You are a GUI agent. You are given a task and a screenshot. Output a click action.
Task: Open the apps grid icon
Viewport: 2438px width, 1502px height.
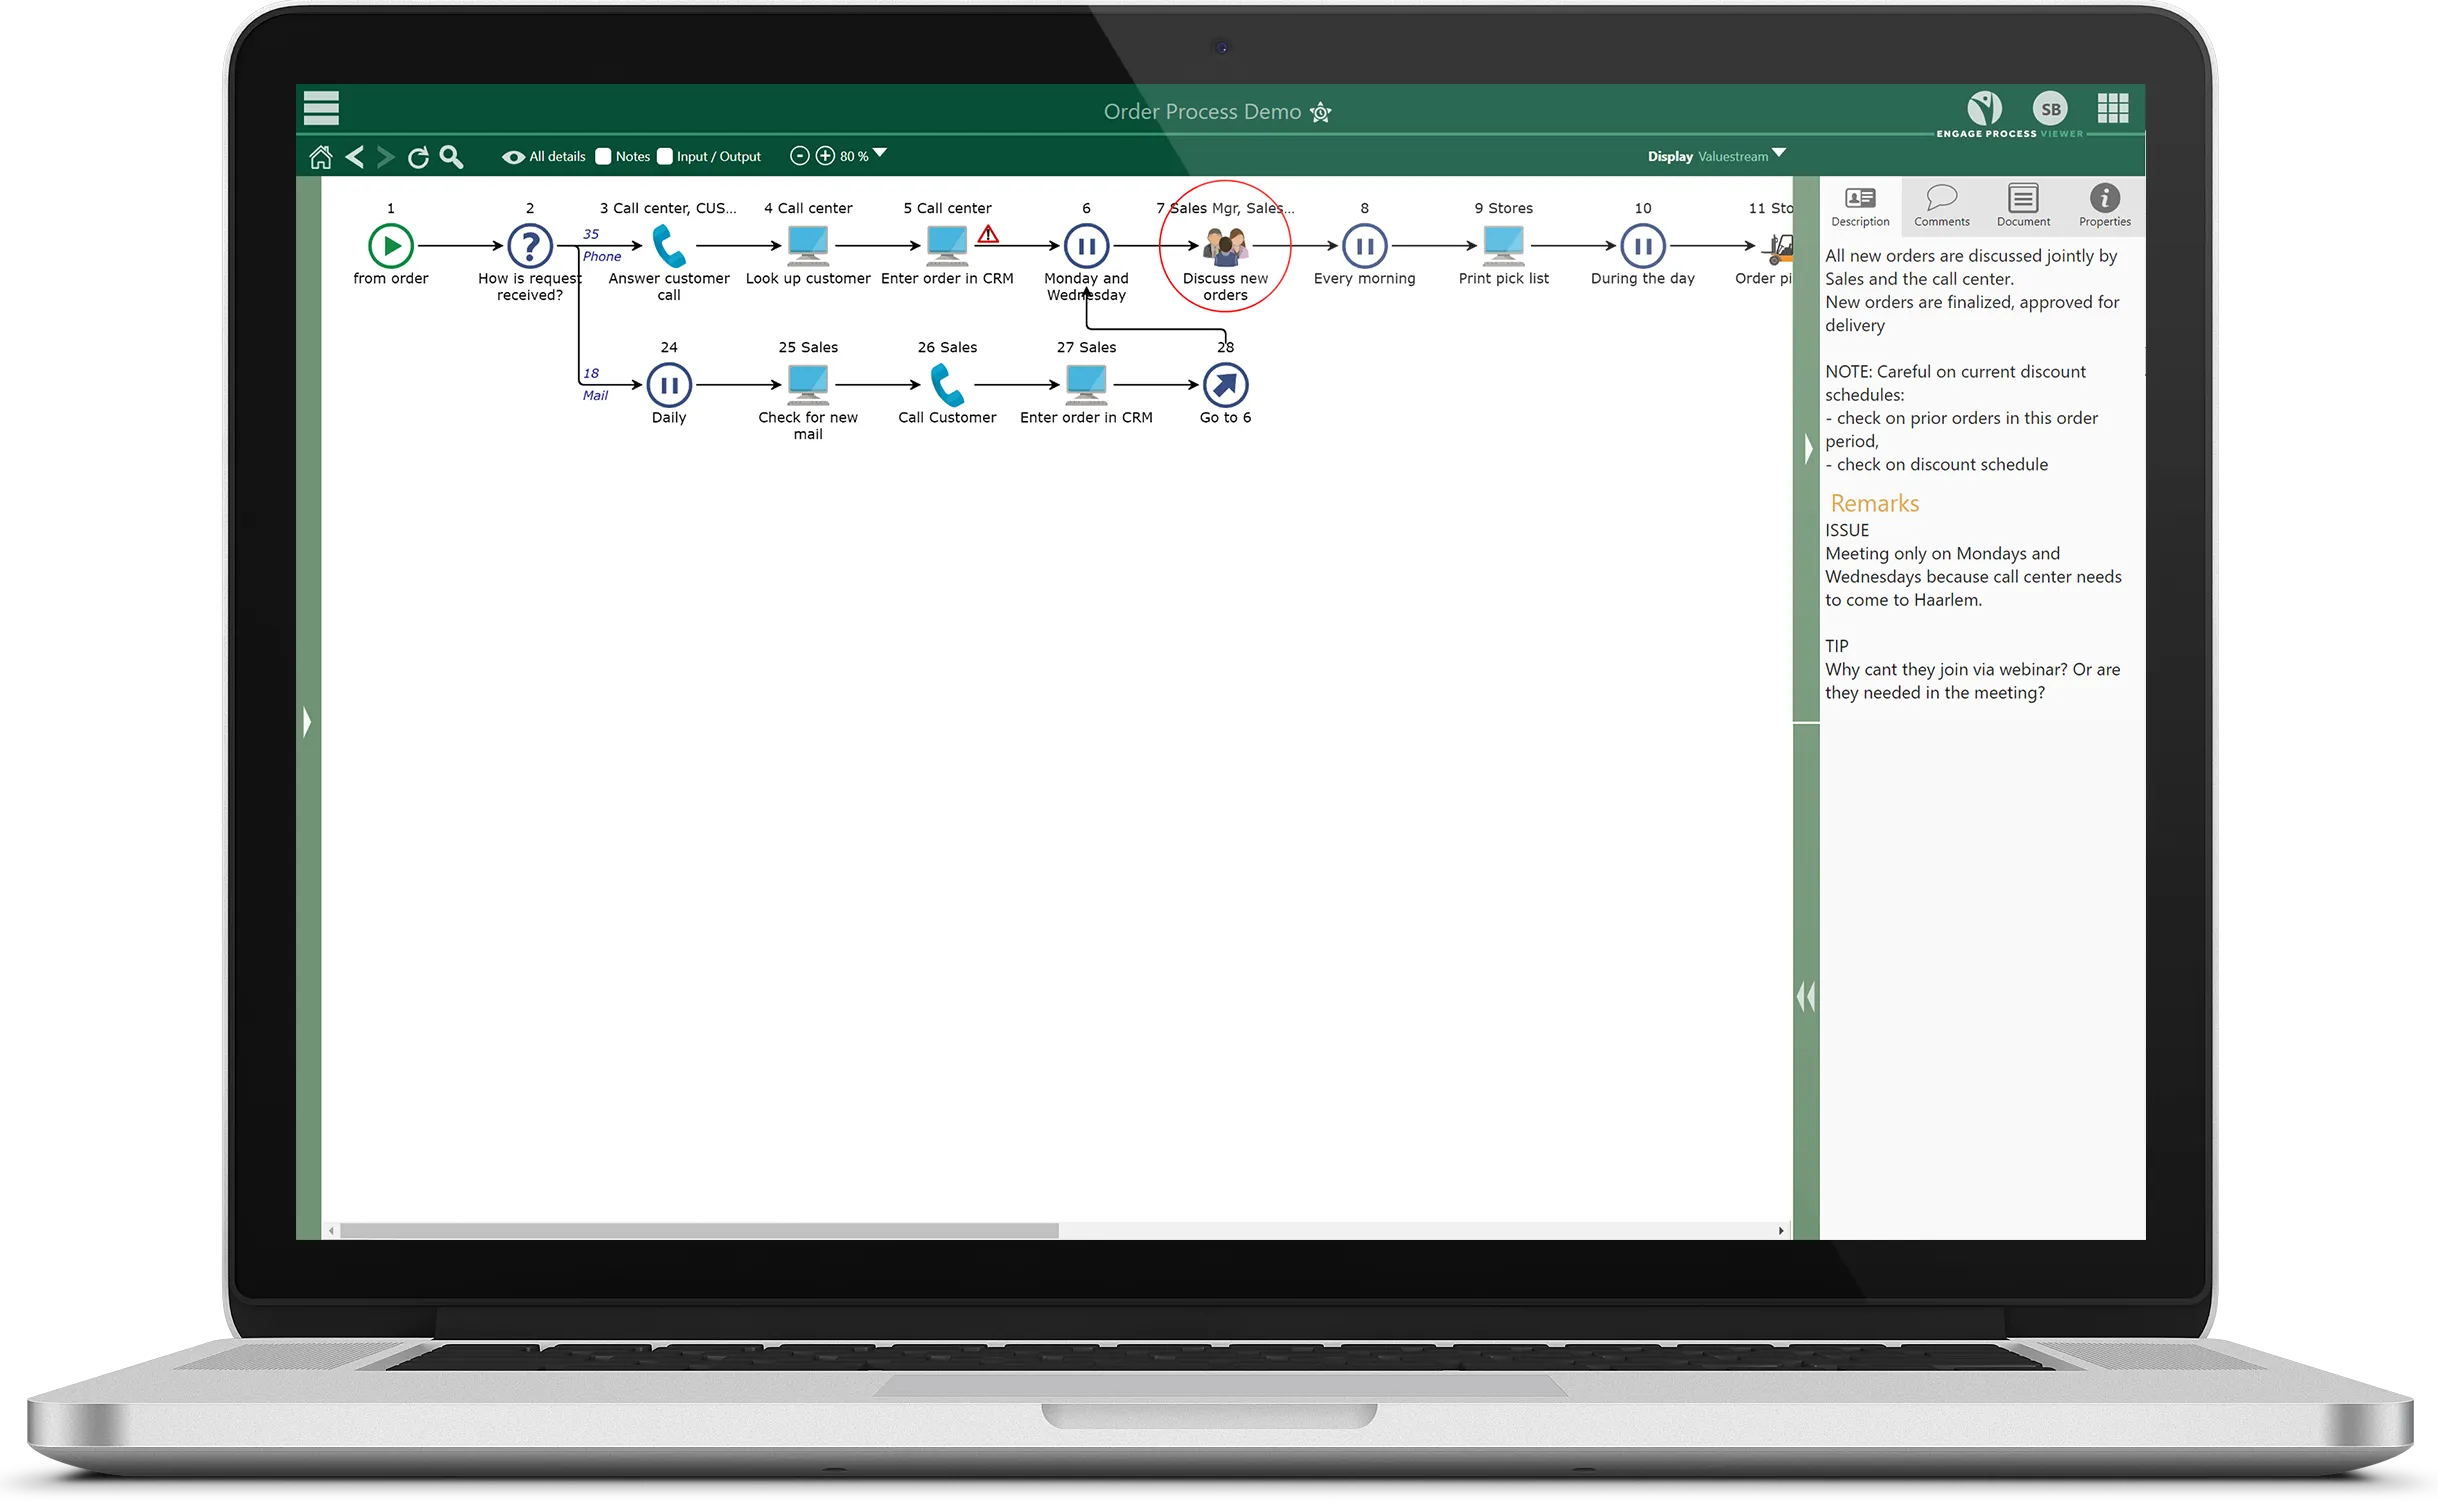click(2112, 108)
